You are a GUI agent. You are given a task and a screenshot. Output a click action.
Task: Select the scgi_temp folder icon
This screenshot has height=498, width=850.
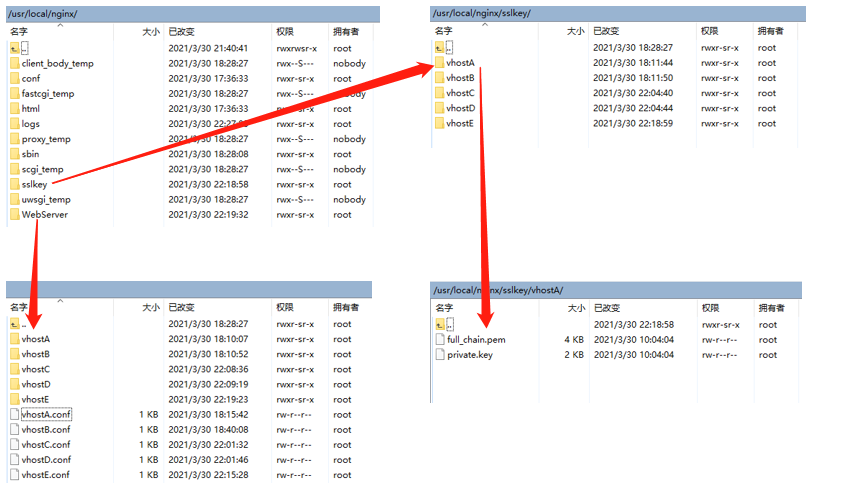click(15, 170)
